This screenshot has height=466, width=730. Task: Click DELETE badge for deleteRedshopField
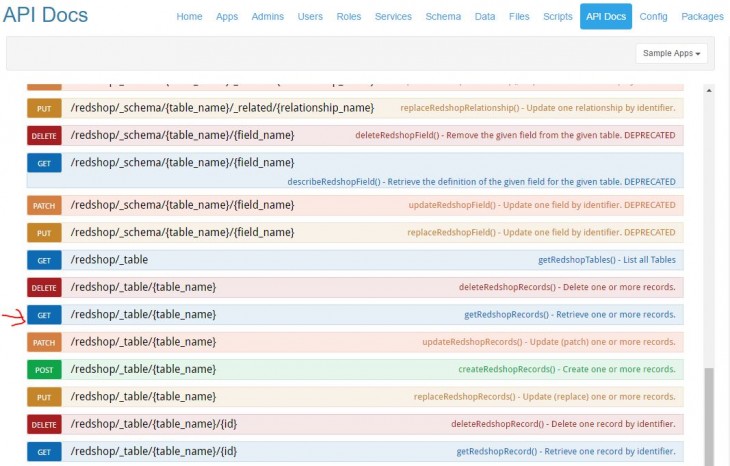[x=44, y=135]
